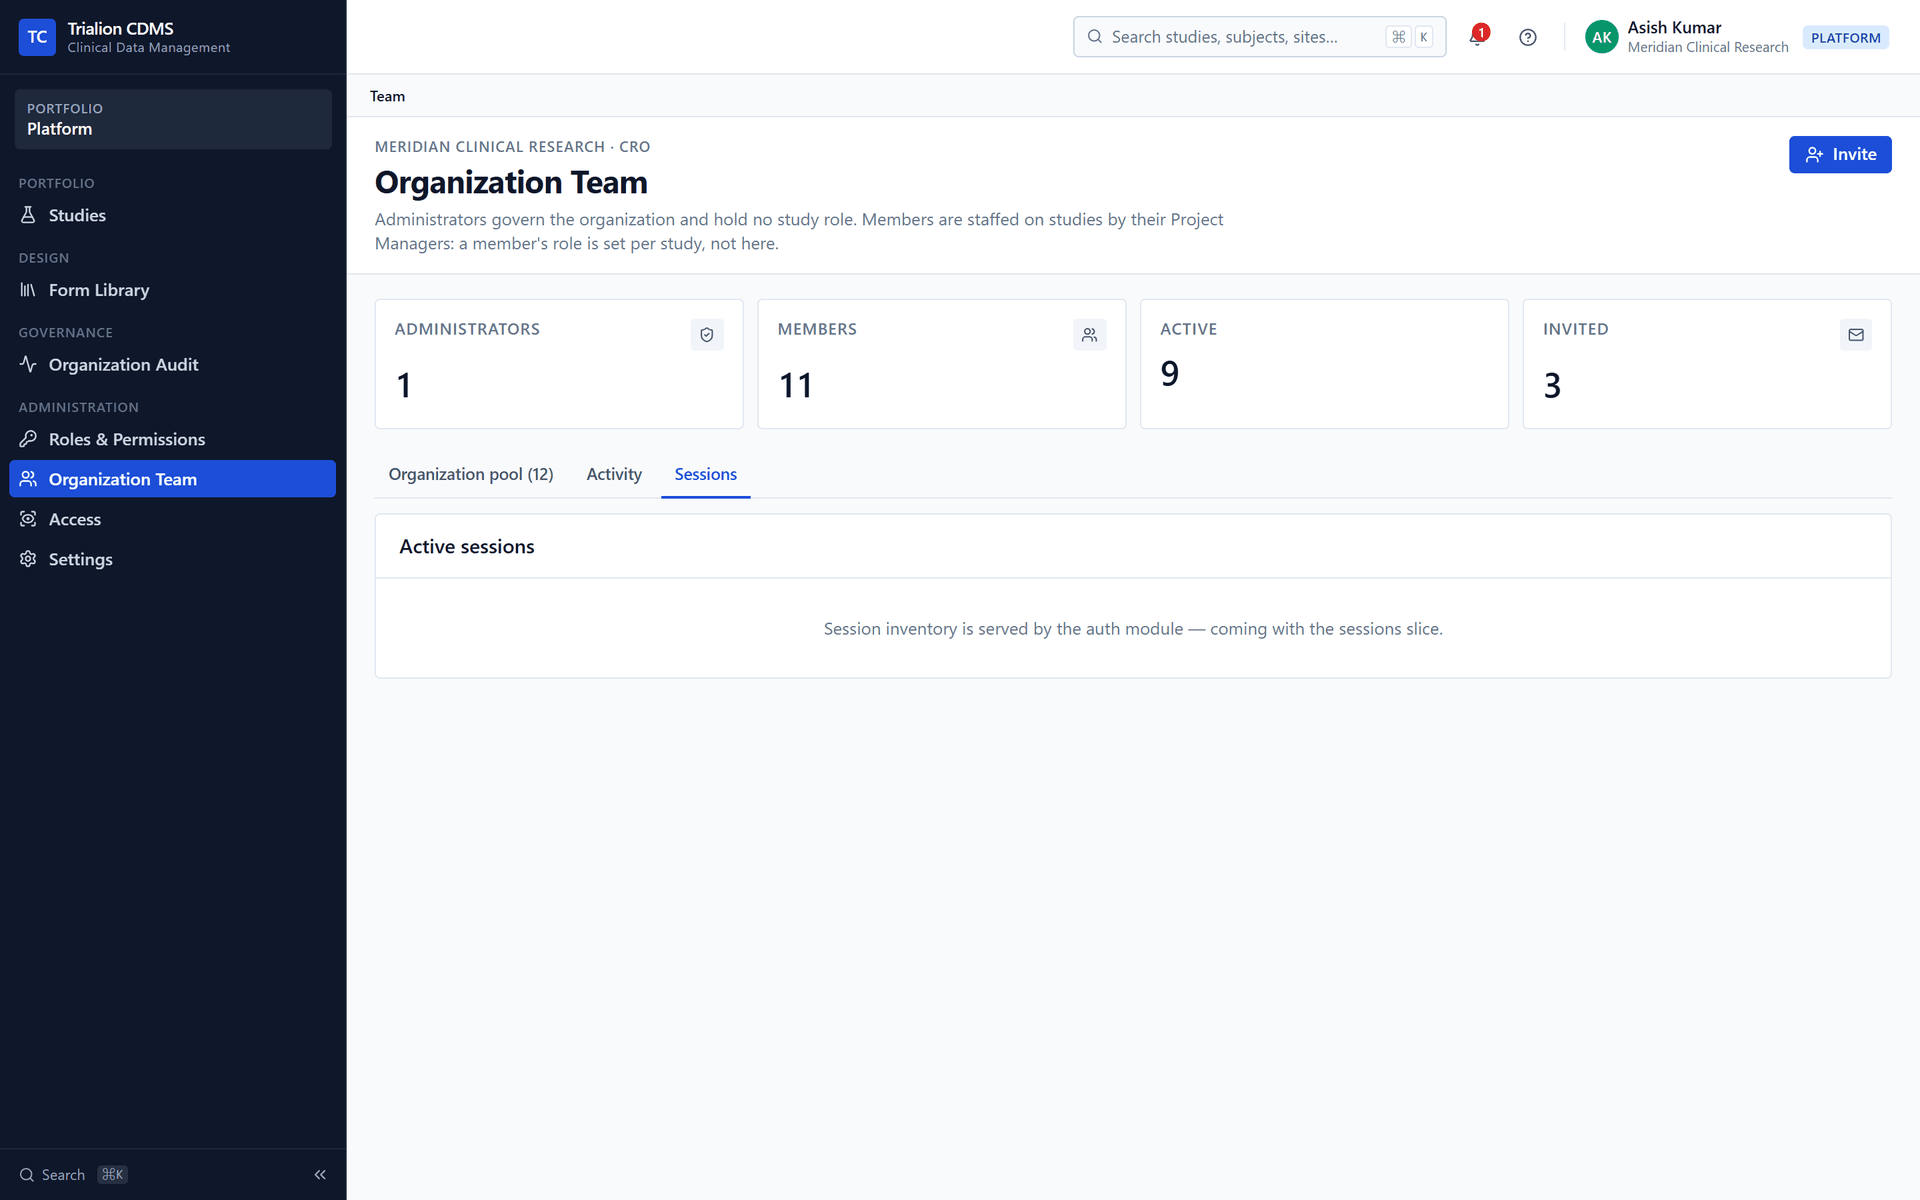Viewport: 1920px width, 1200px height.
Task: Click the search magnifier icon in the top bar
Action: [1095, 37]
